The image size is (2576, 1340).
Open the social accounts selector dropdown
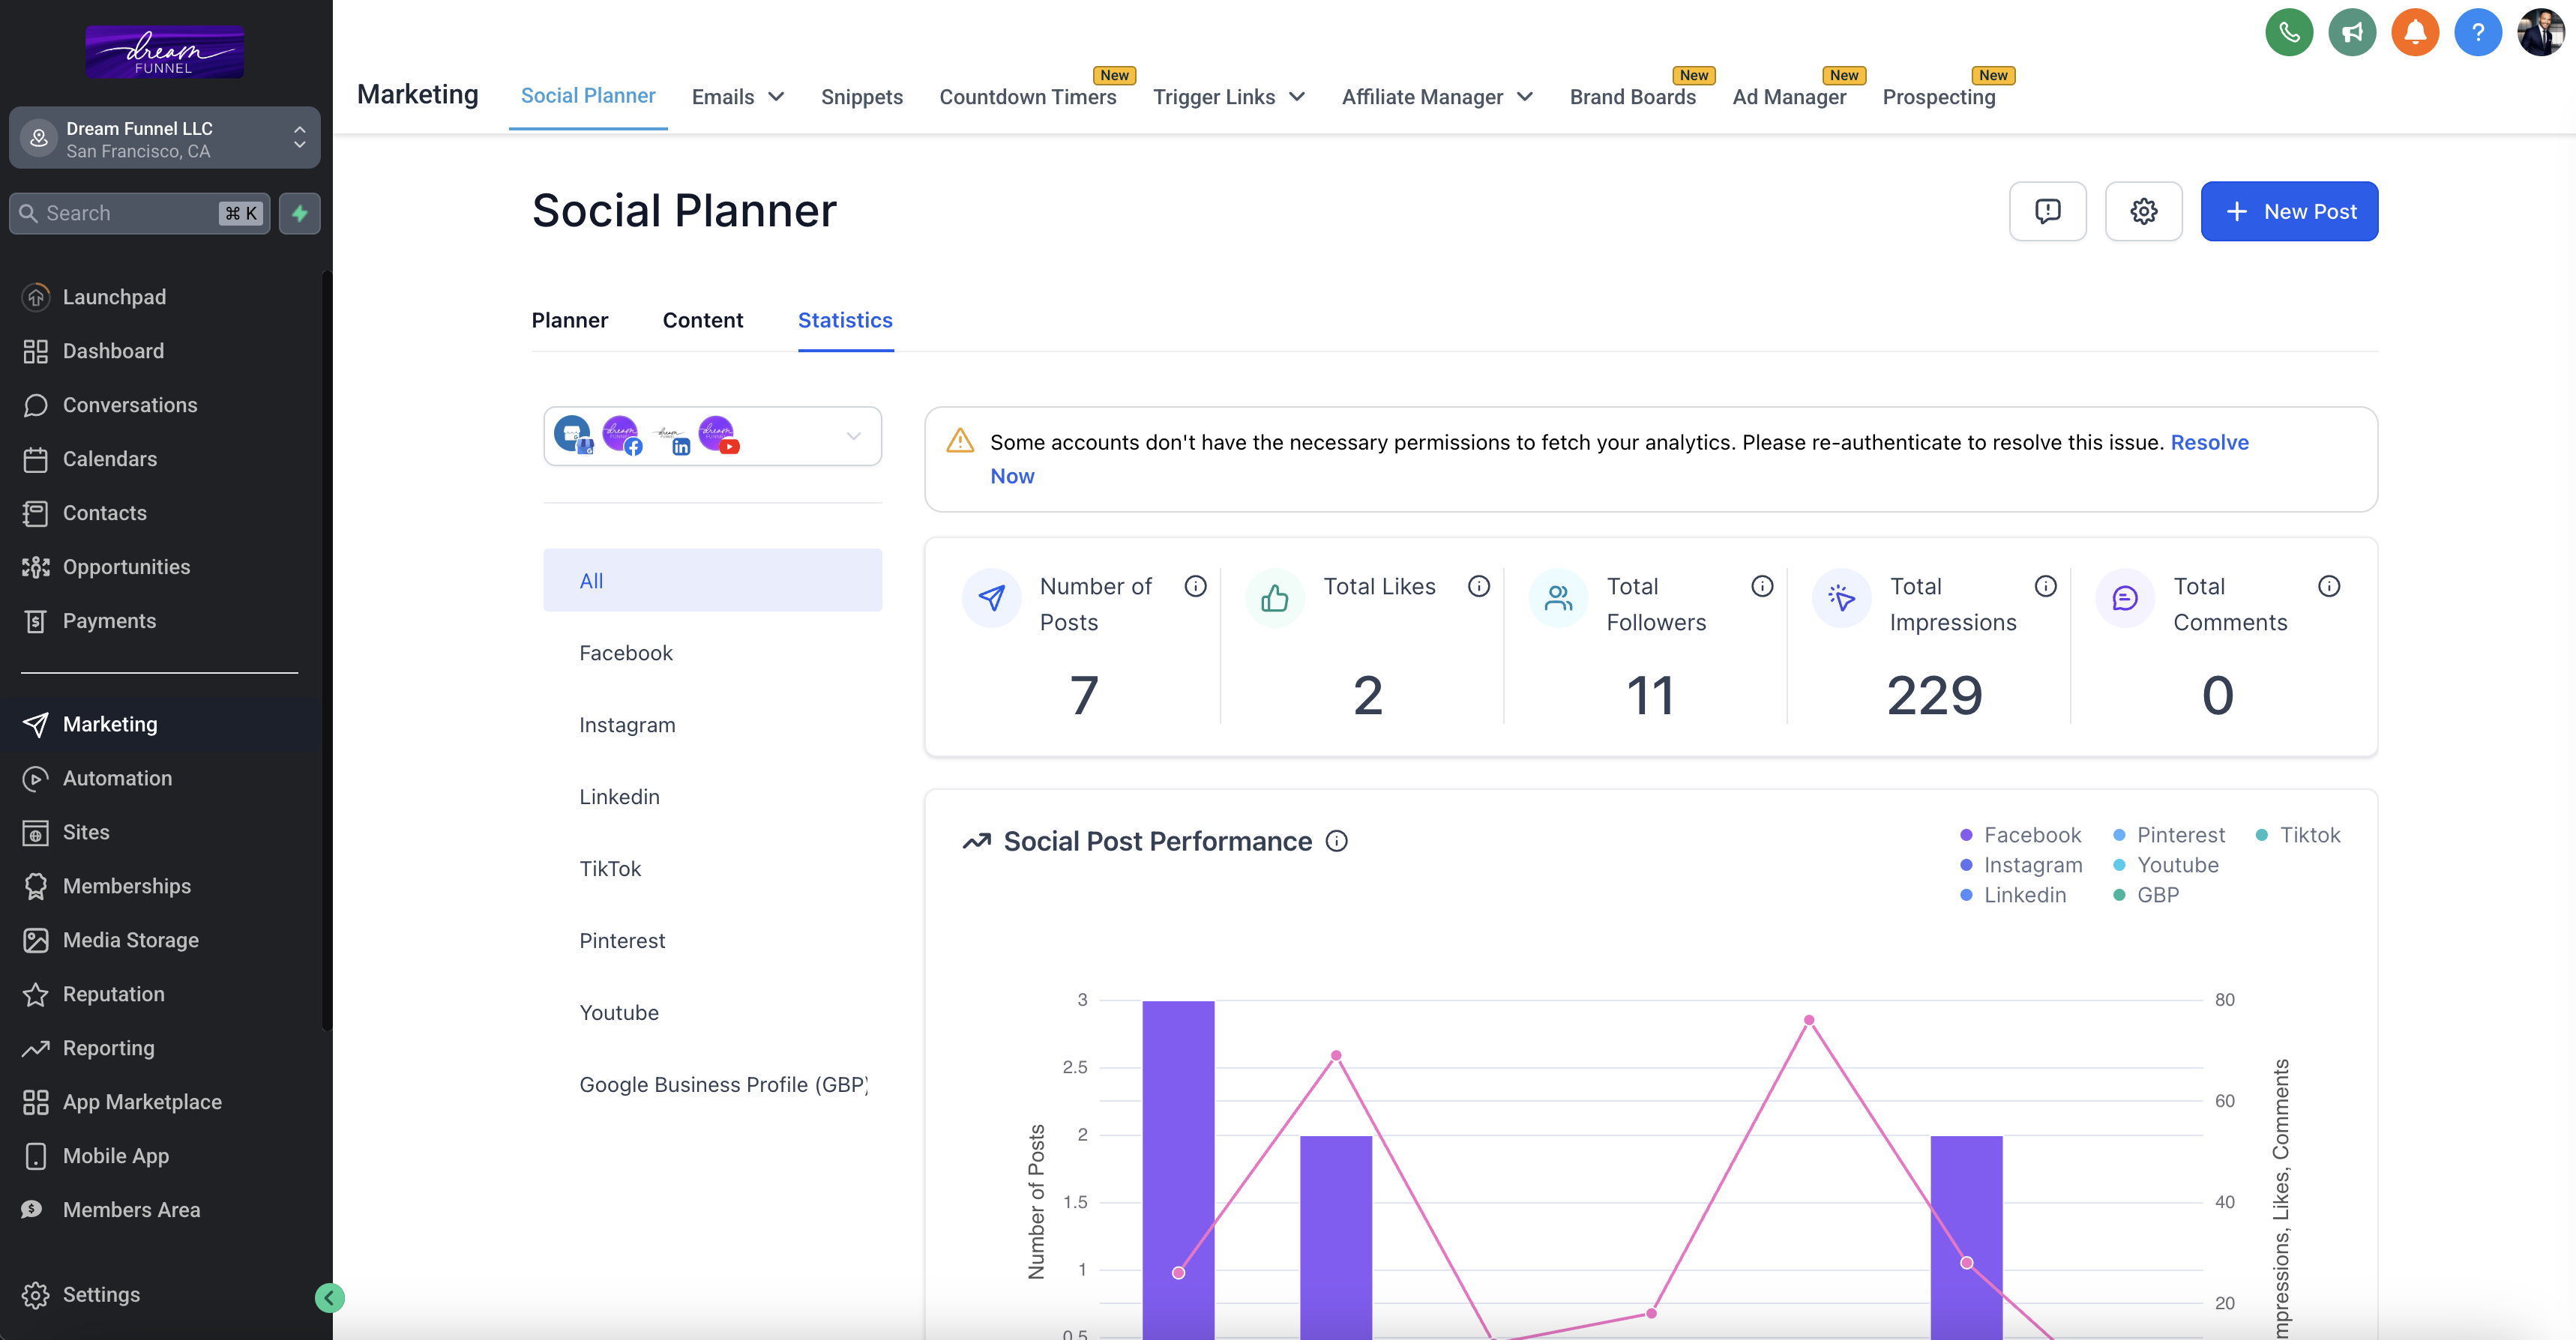pyautogui.click(x=713, y=436)
